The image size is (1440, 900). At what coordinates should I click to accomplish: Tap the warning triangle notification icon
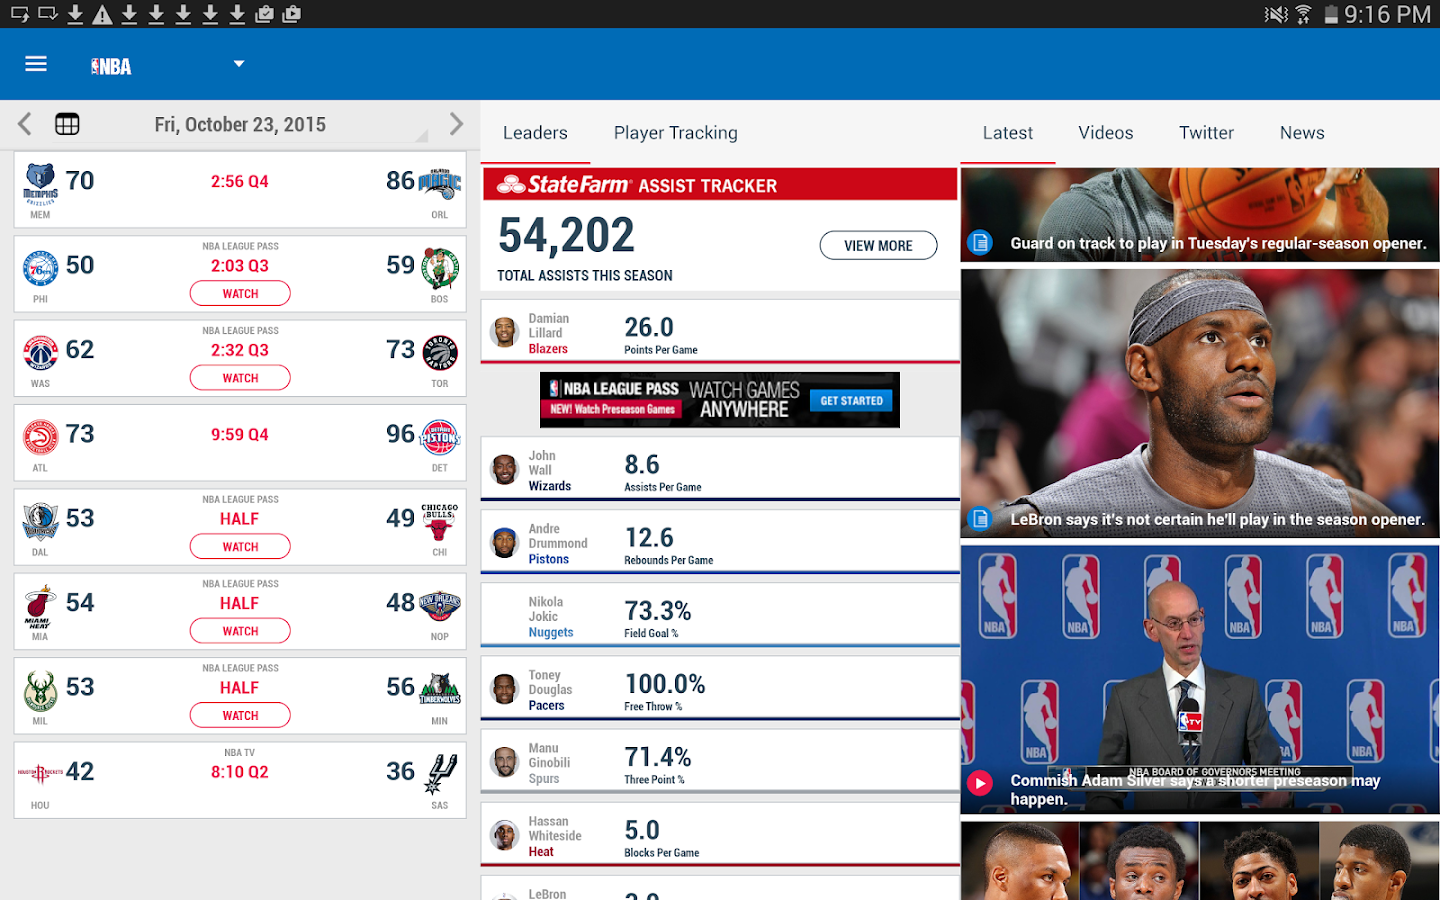(102, 14)
